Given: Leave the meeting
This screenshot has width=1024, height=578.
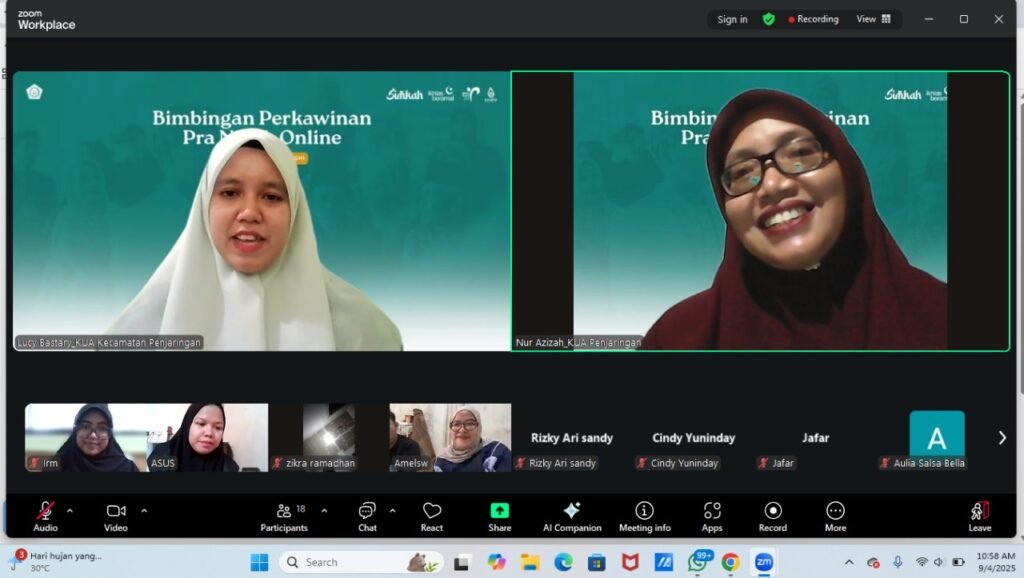Looking at the screenshot, I should coord(979,516).
